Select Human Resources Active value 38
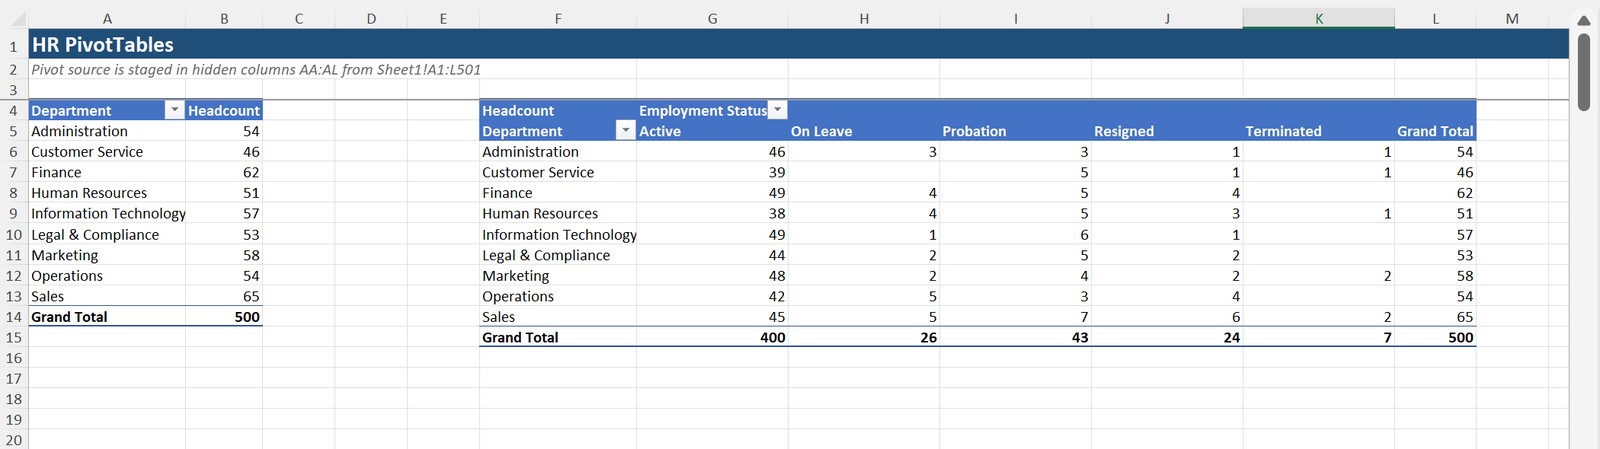Viewport: 1600px width, 449px height. tap(712, 213)
